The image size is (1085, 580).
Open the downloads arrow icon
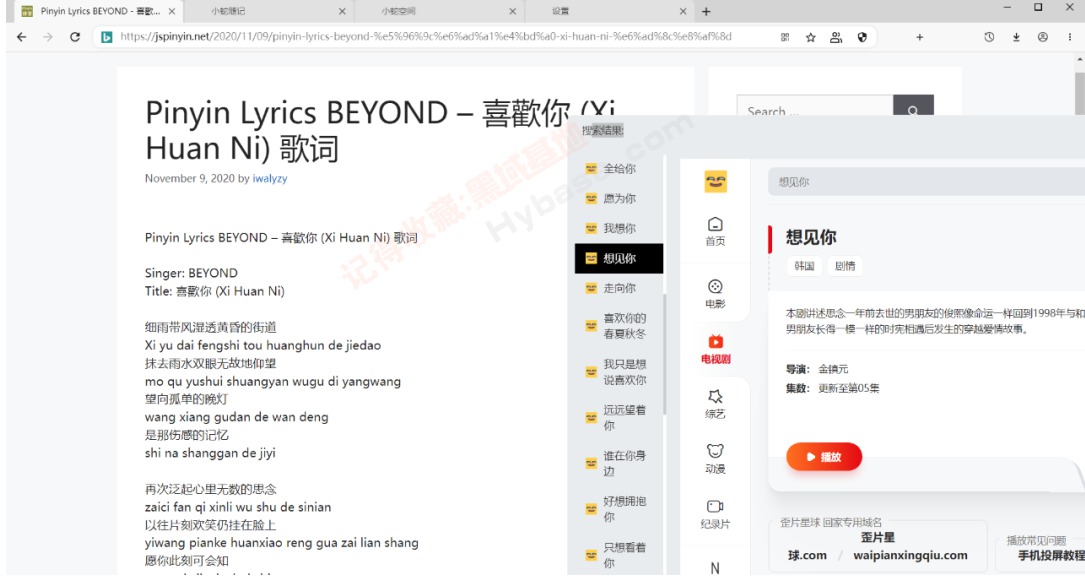pos(1016,37)
